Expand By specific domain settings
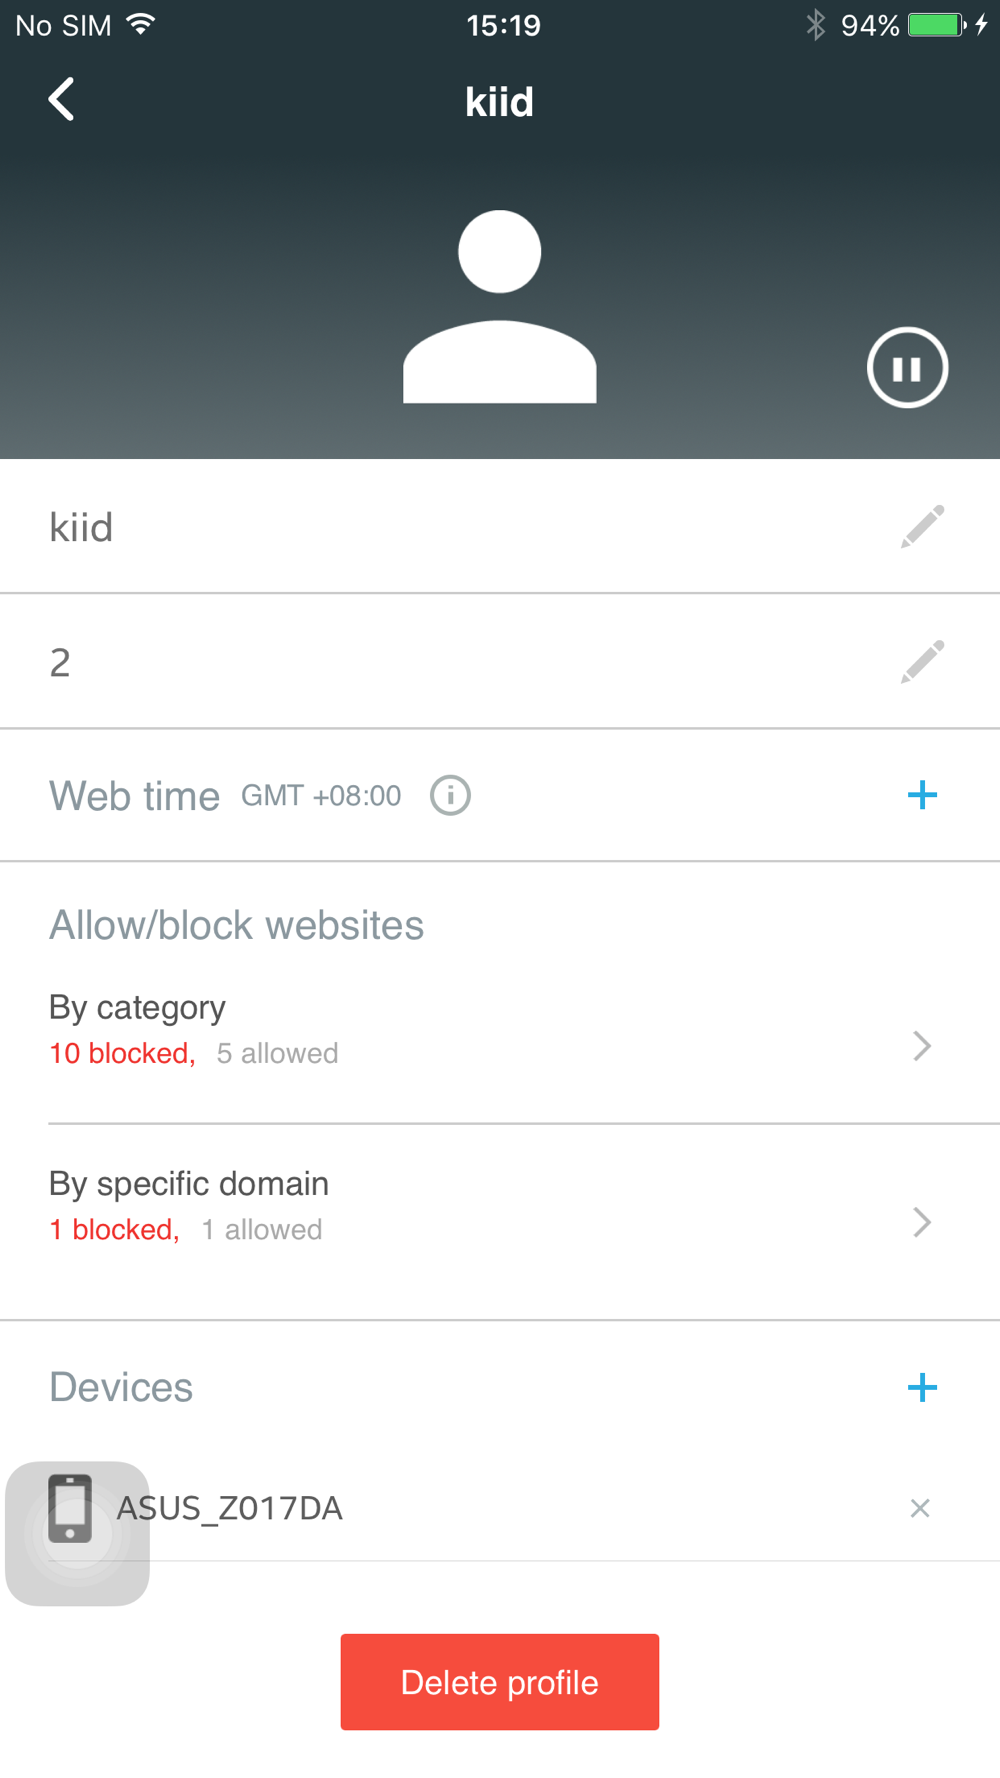This screenshot has width=1000, height=1778. (x=921, y=1222)
